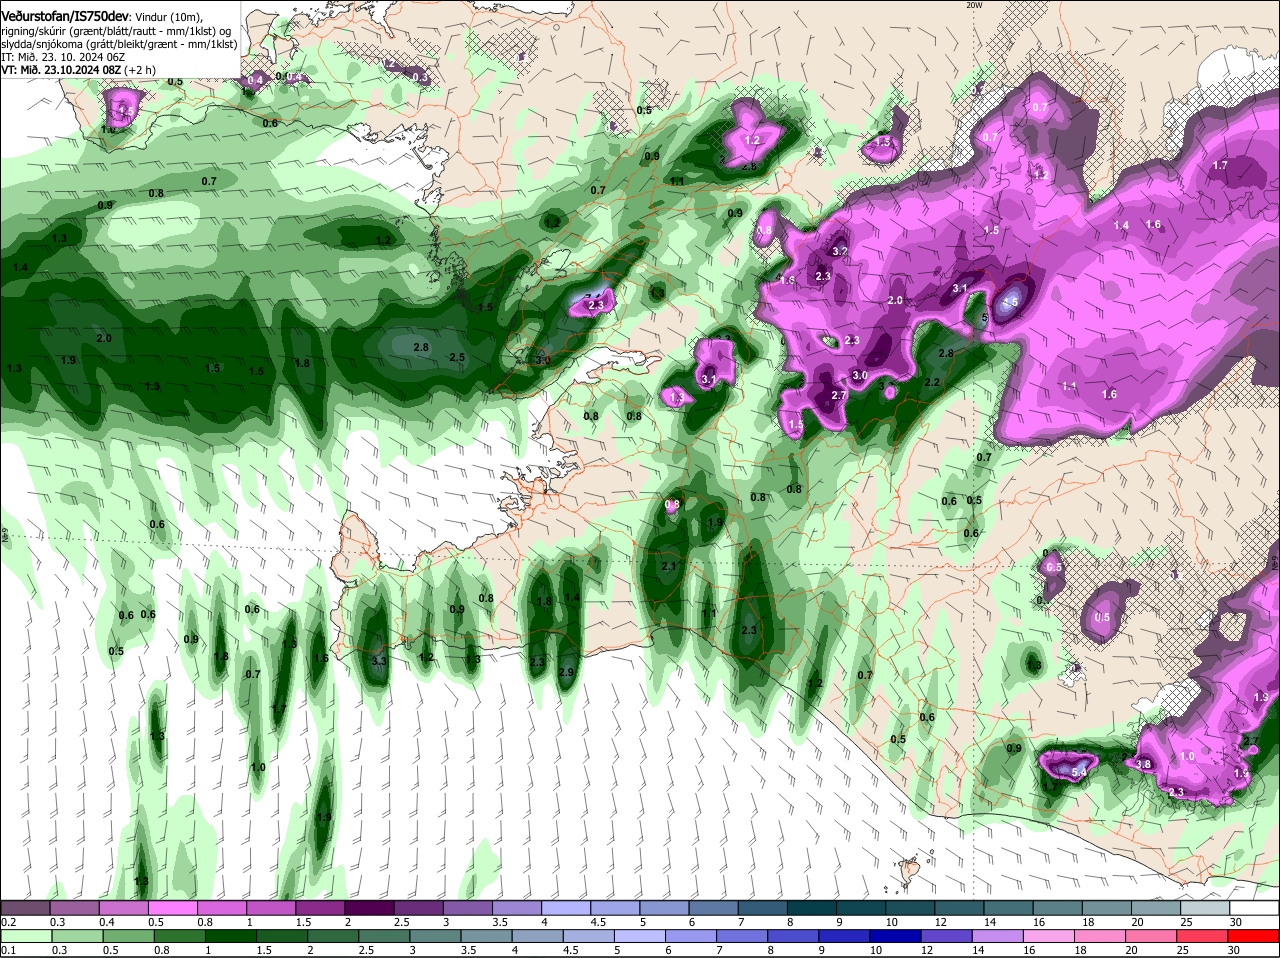The height and width of the screenshot is (958, 1280).
Task: Click the 3.2 snowfall value on the map
Action: coord(840,251)
